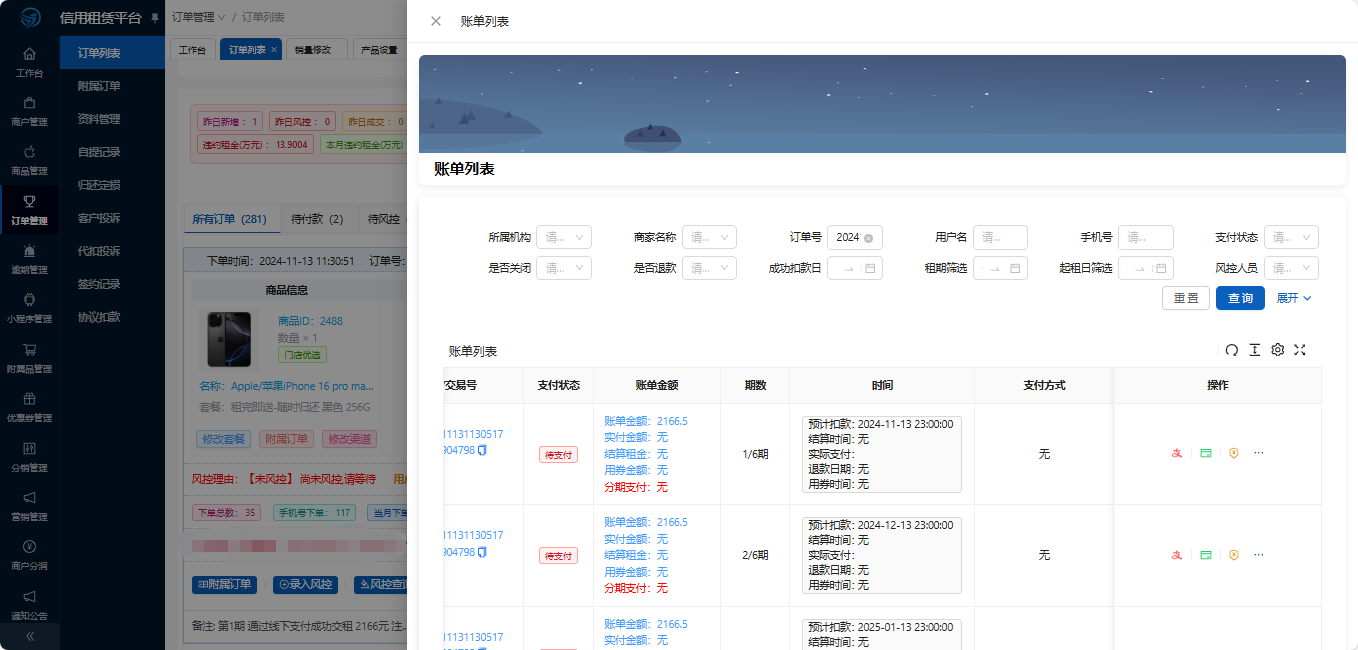
Task: Open the 成功扣款日 date range picker
Action: click(855, 268)
